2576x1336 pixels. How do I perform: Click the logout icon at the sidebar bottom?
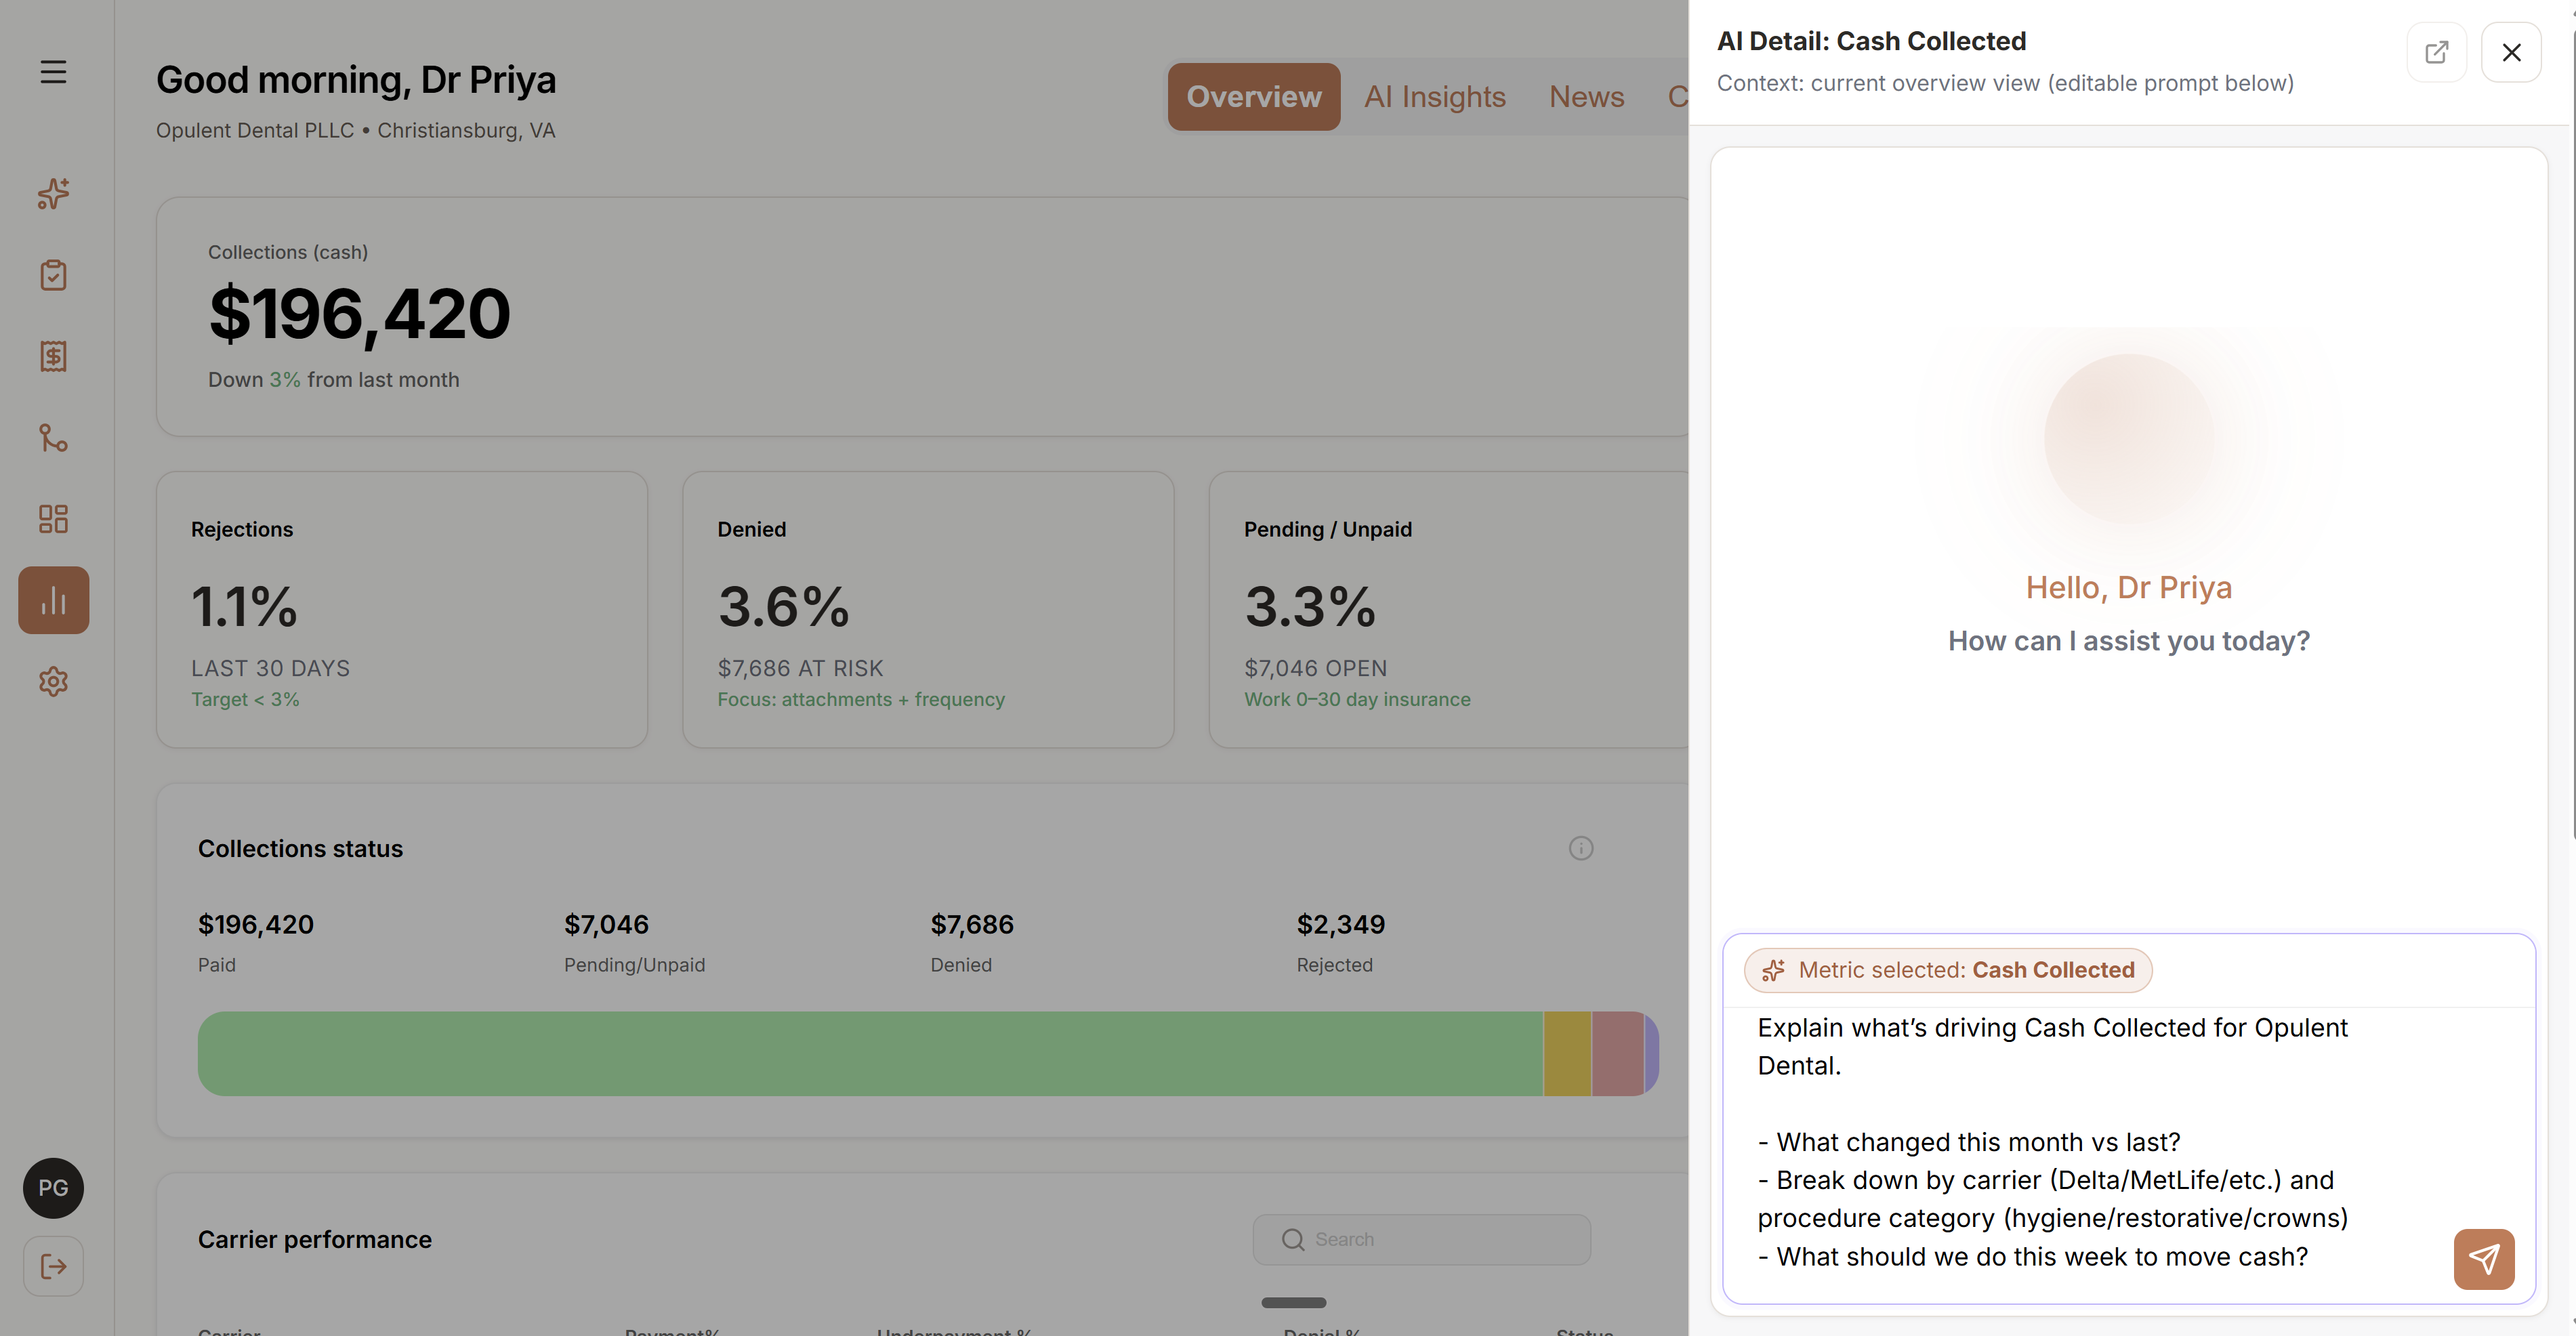53,1267
